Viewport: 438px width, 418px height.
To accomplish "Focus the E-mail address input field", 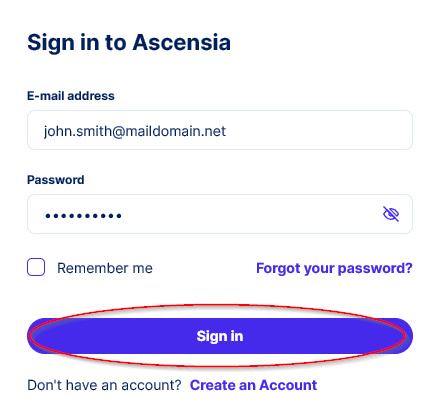I will pyautogui.click(x=220, y=130).
